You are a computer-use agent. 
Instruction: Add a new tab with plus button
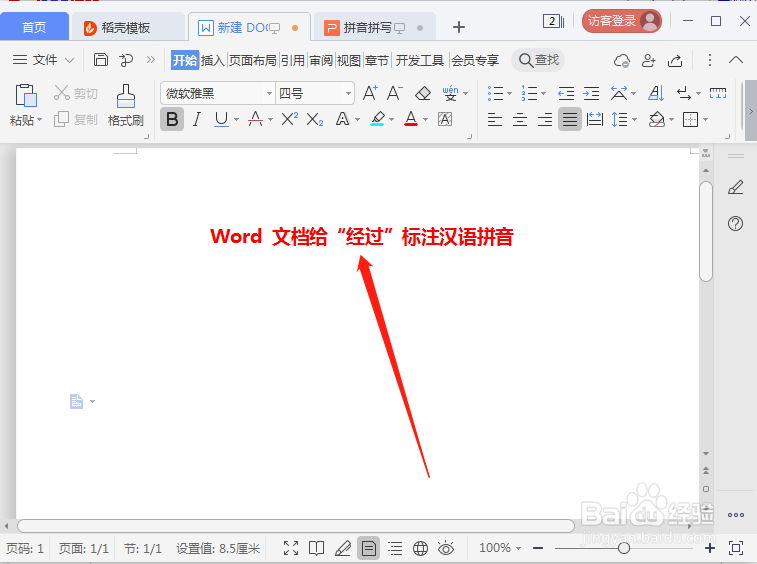point(459,27)
